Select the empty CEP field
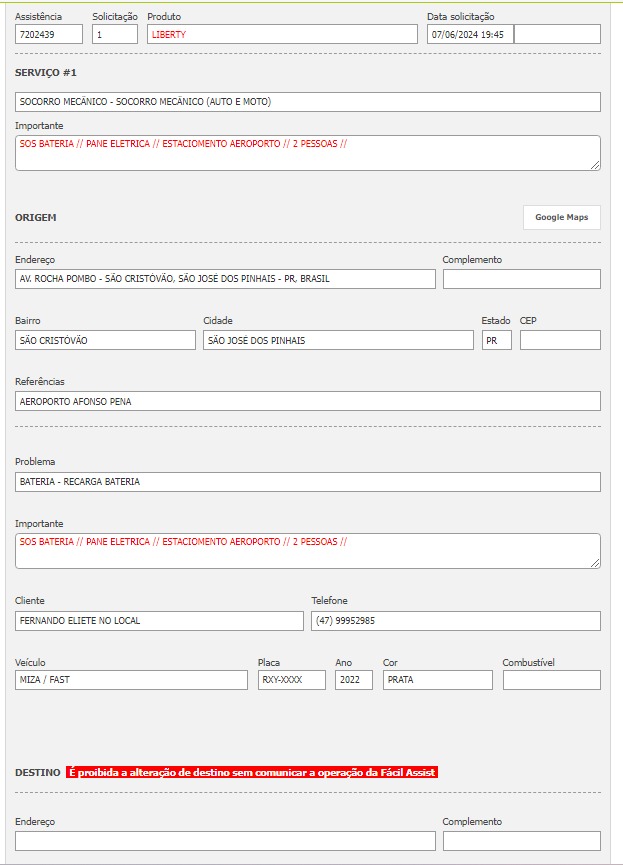Image resolution: width=623 pixels, height=865 pixels. coord(560,340)
